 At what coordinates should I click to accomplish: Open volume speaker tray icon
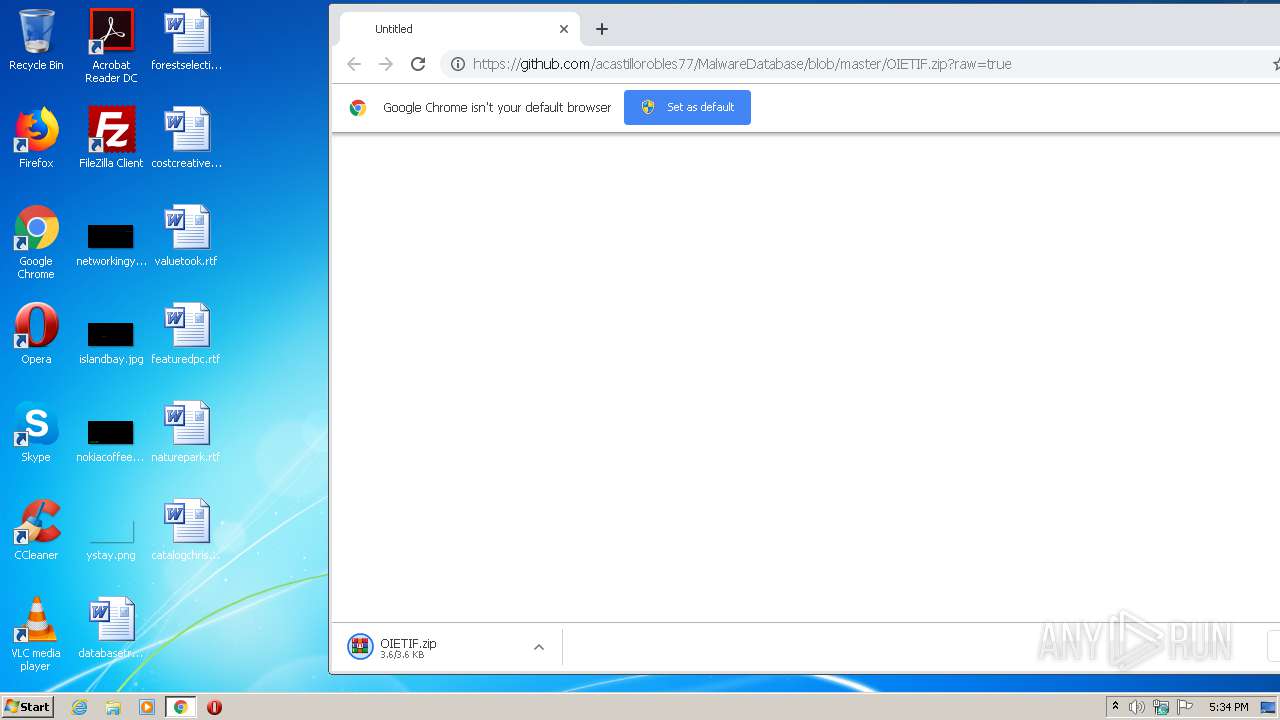1137,707
